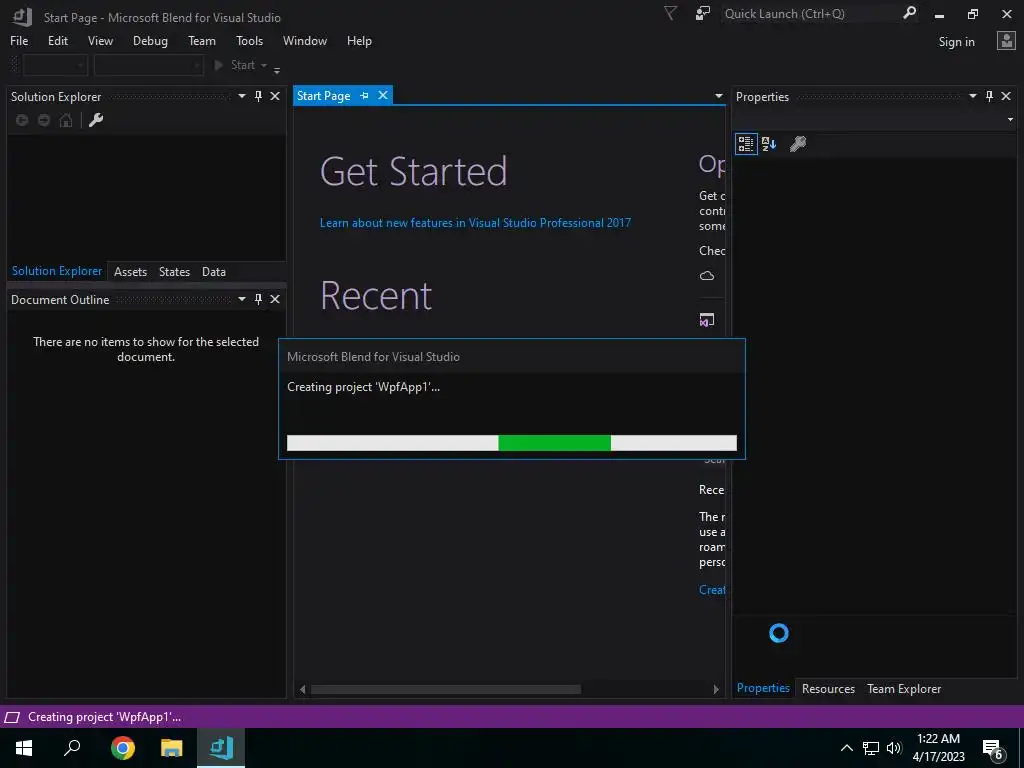Open the Team menu
1024x768 pixels.
(x=202, y=40)
